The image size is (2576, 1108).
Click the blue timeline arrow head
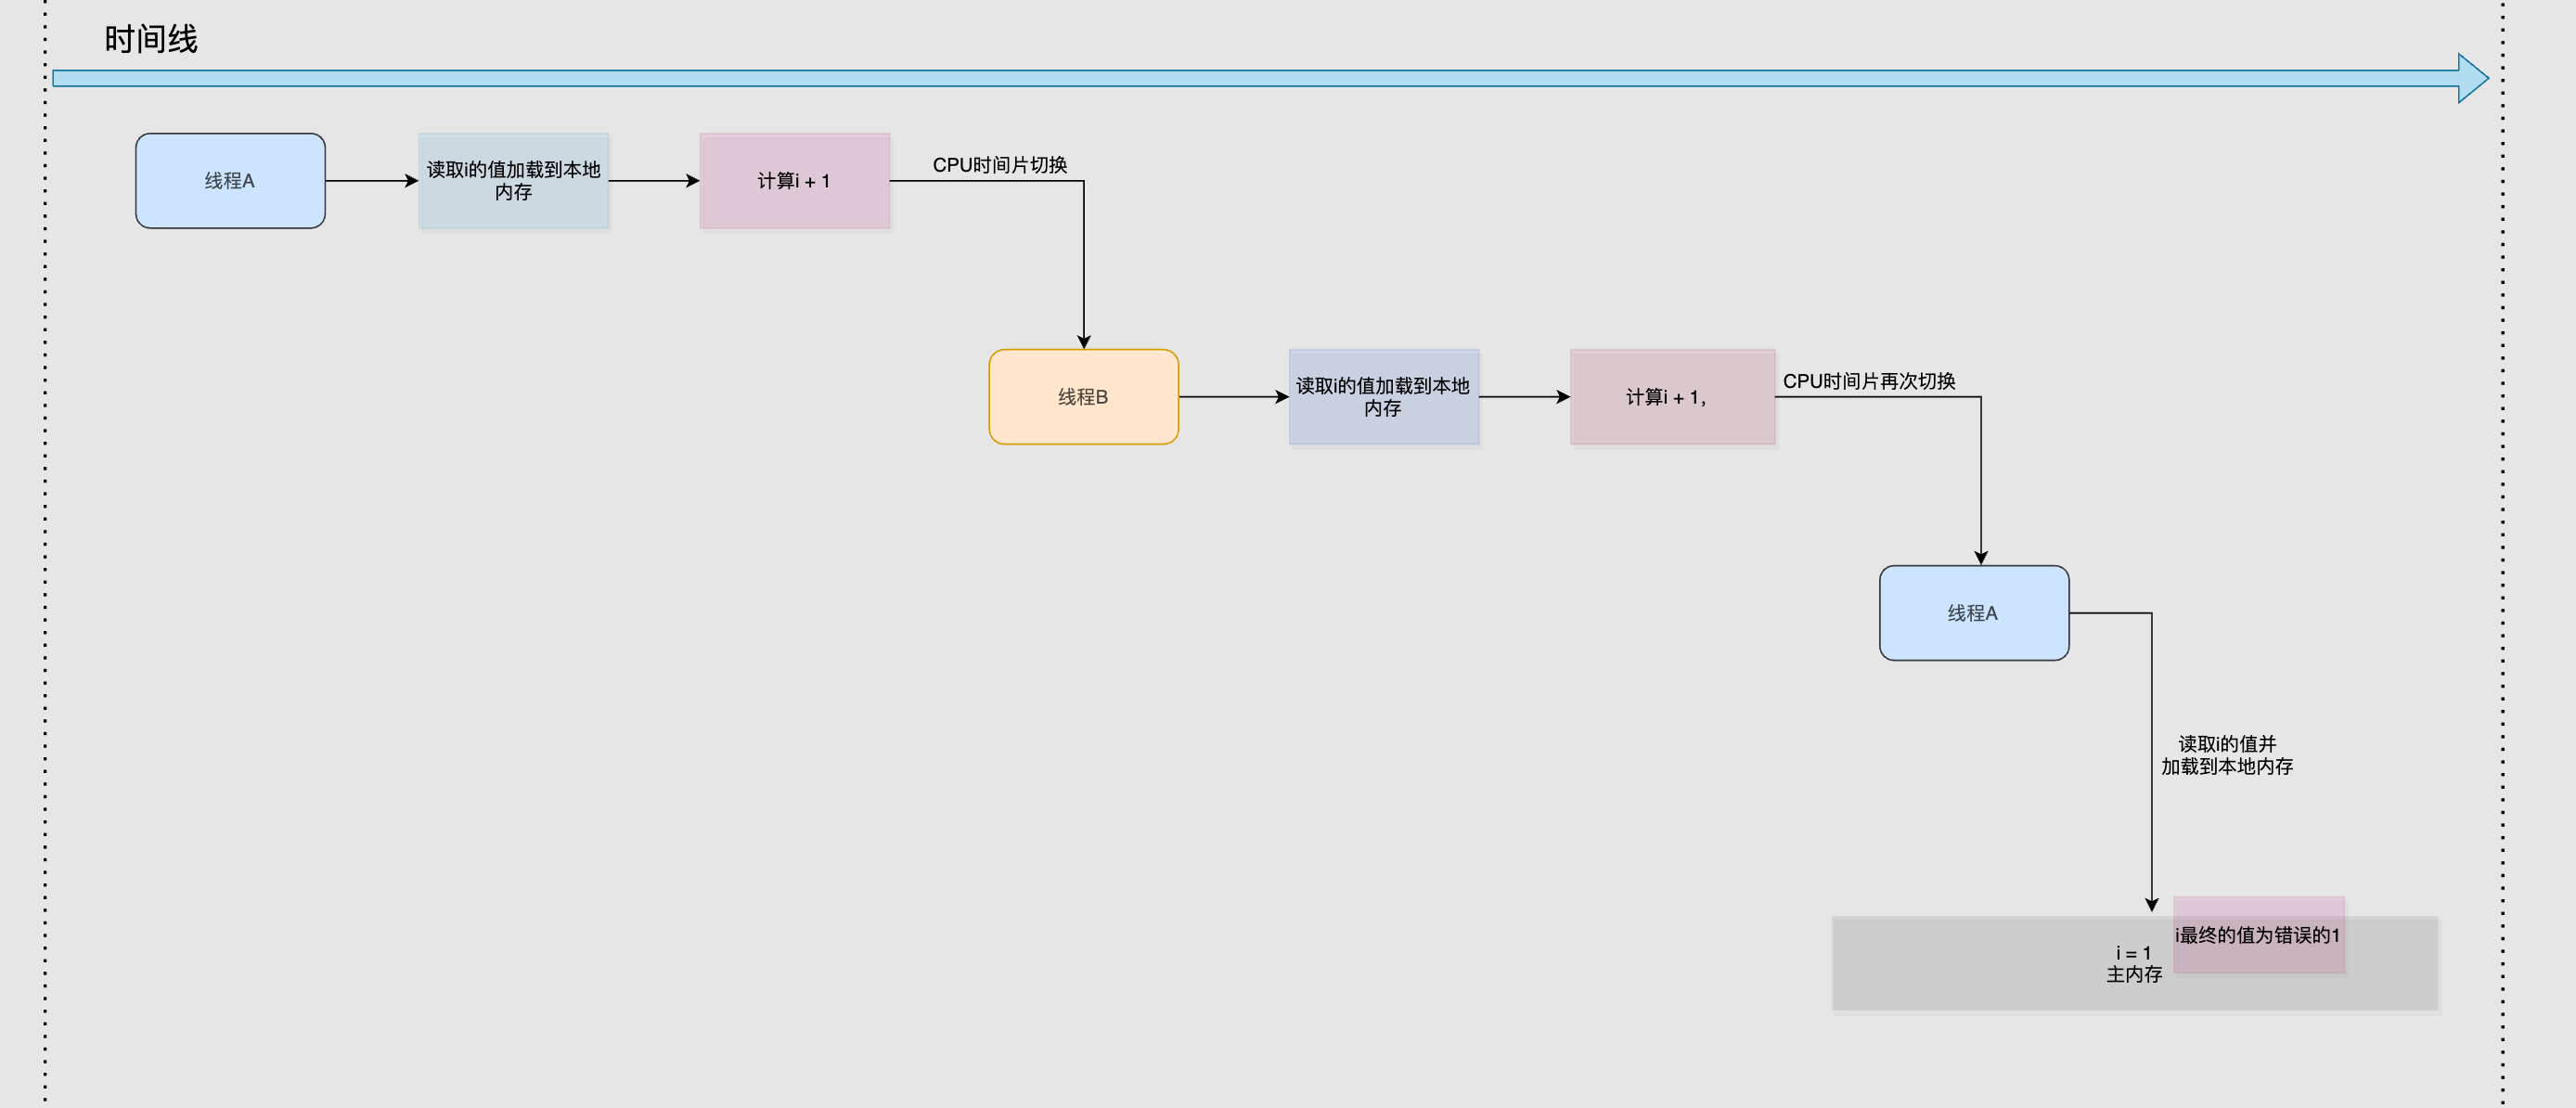[2472, 78]
